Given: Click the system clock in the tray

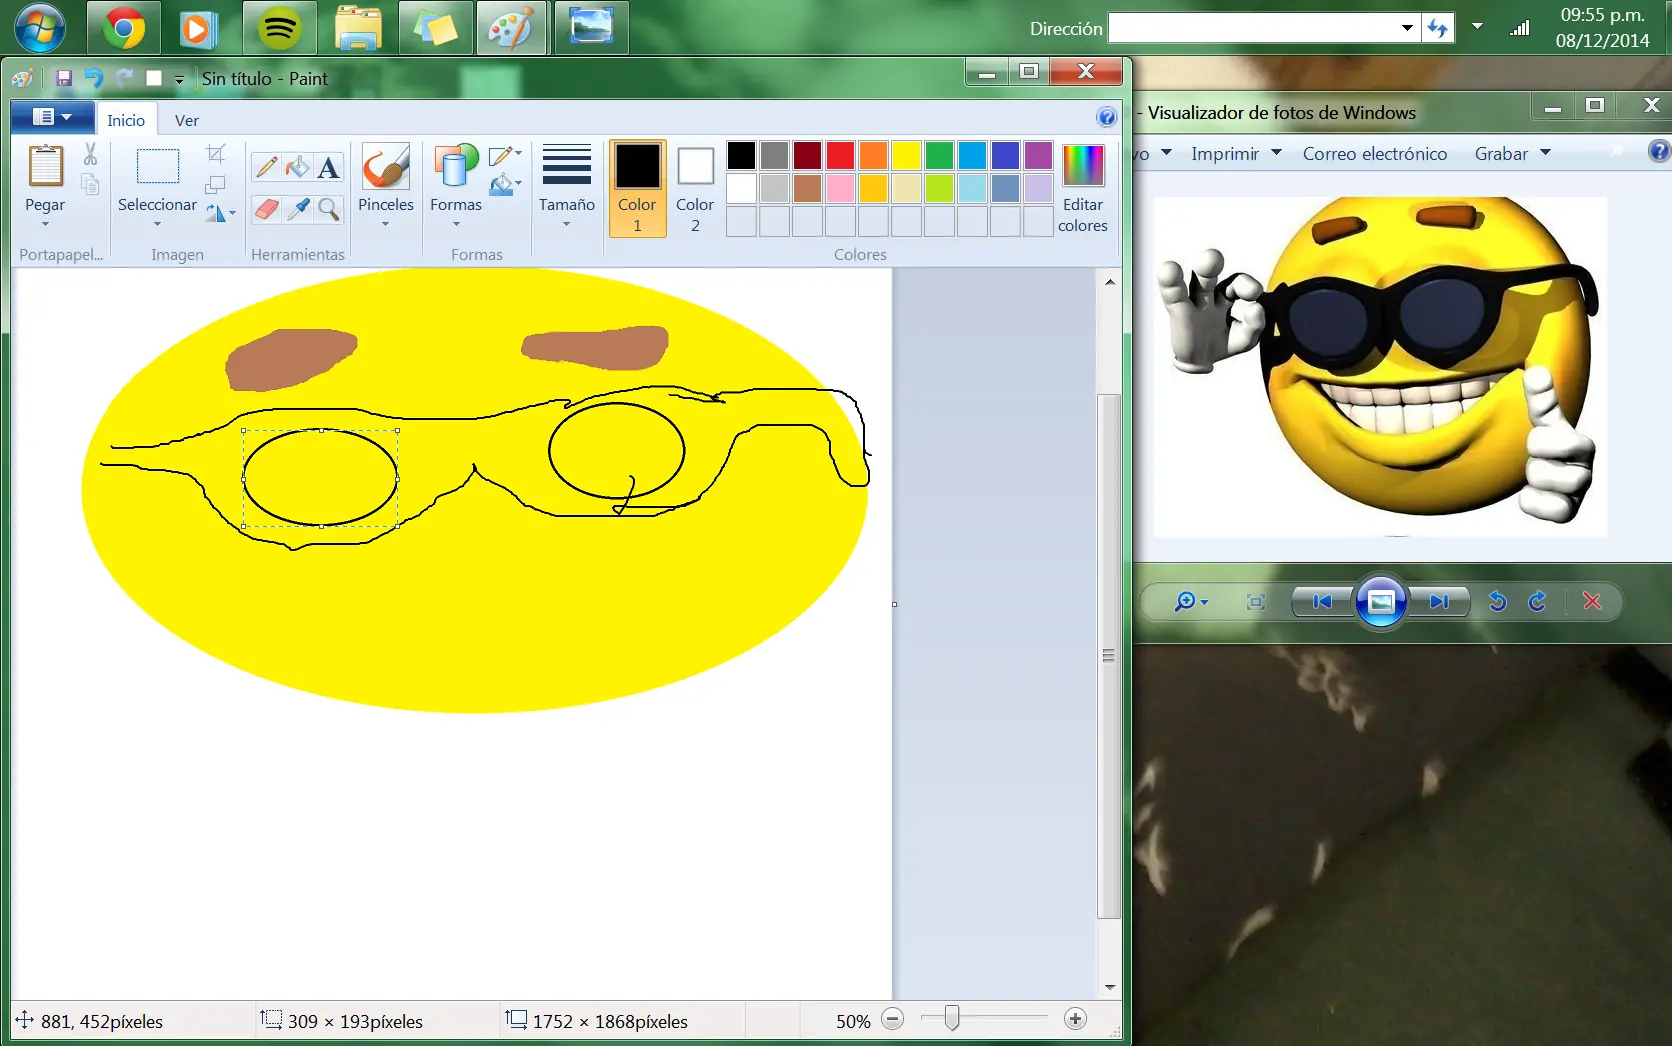Looking at the screenshot, I should [x=1602, y=28].
